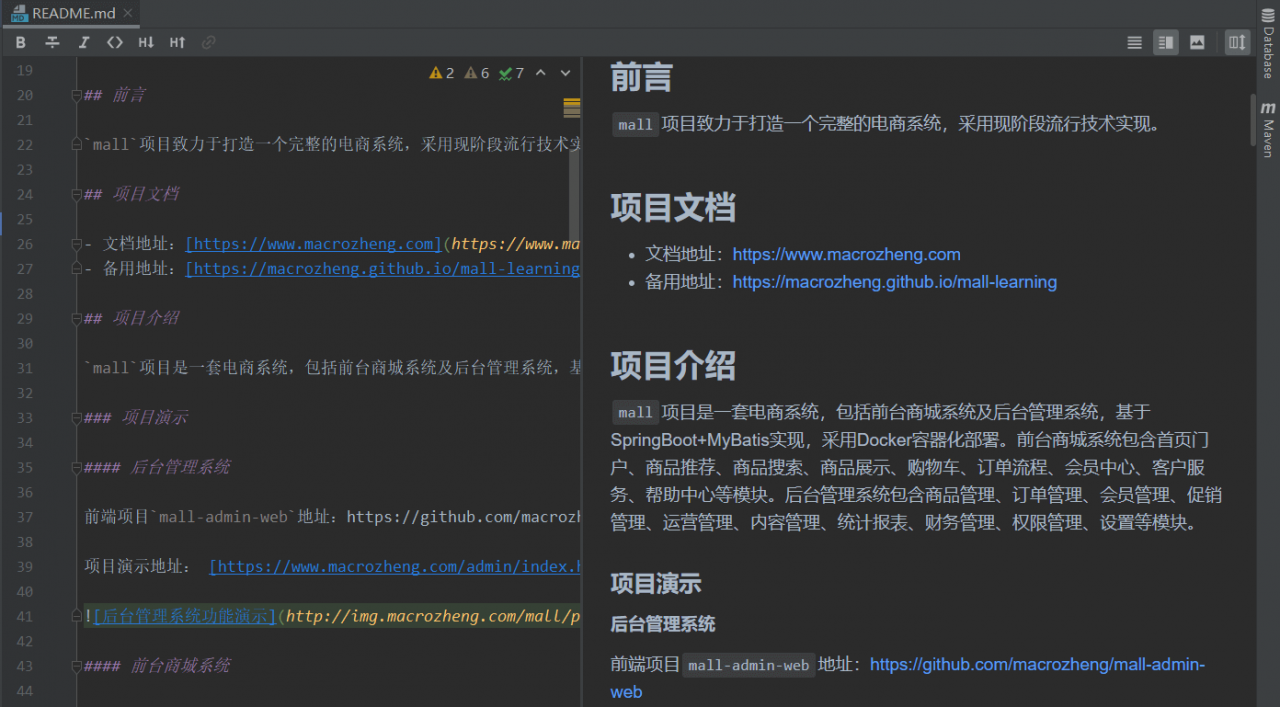The image size is (1280, 707).
Task: Switch to editor and preview split view
Action: pos(1165,42)
